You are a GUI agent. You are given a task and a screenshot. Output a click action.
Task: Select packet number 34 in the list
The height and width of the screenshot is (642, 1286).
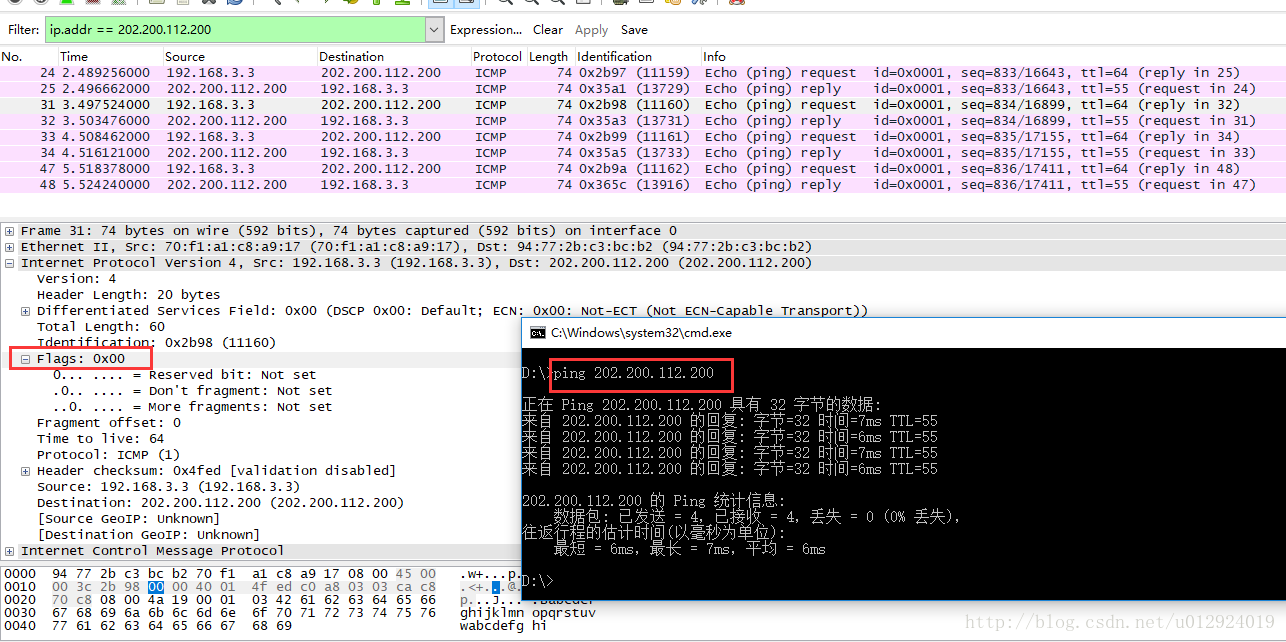tap(643, 153)
